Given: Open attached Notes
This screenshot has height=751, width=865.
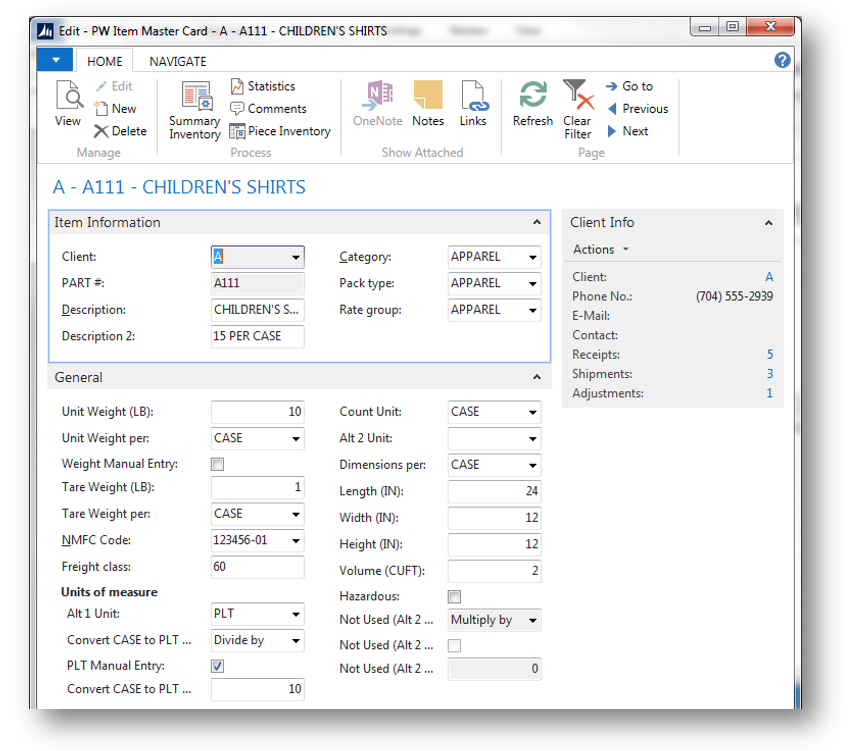Looking at the screenshot, I should 428,107.
